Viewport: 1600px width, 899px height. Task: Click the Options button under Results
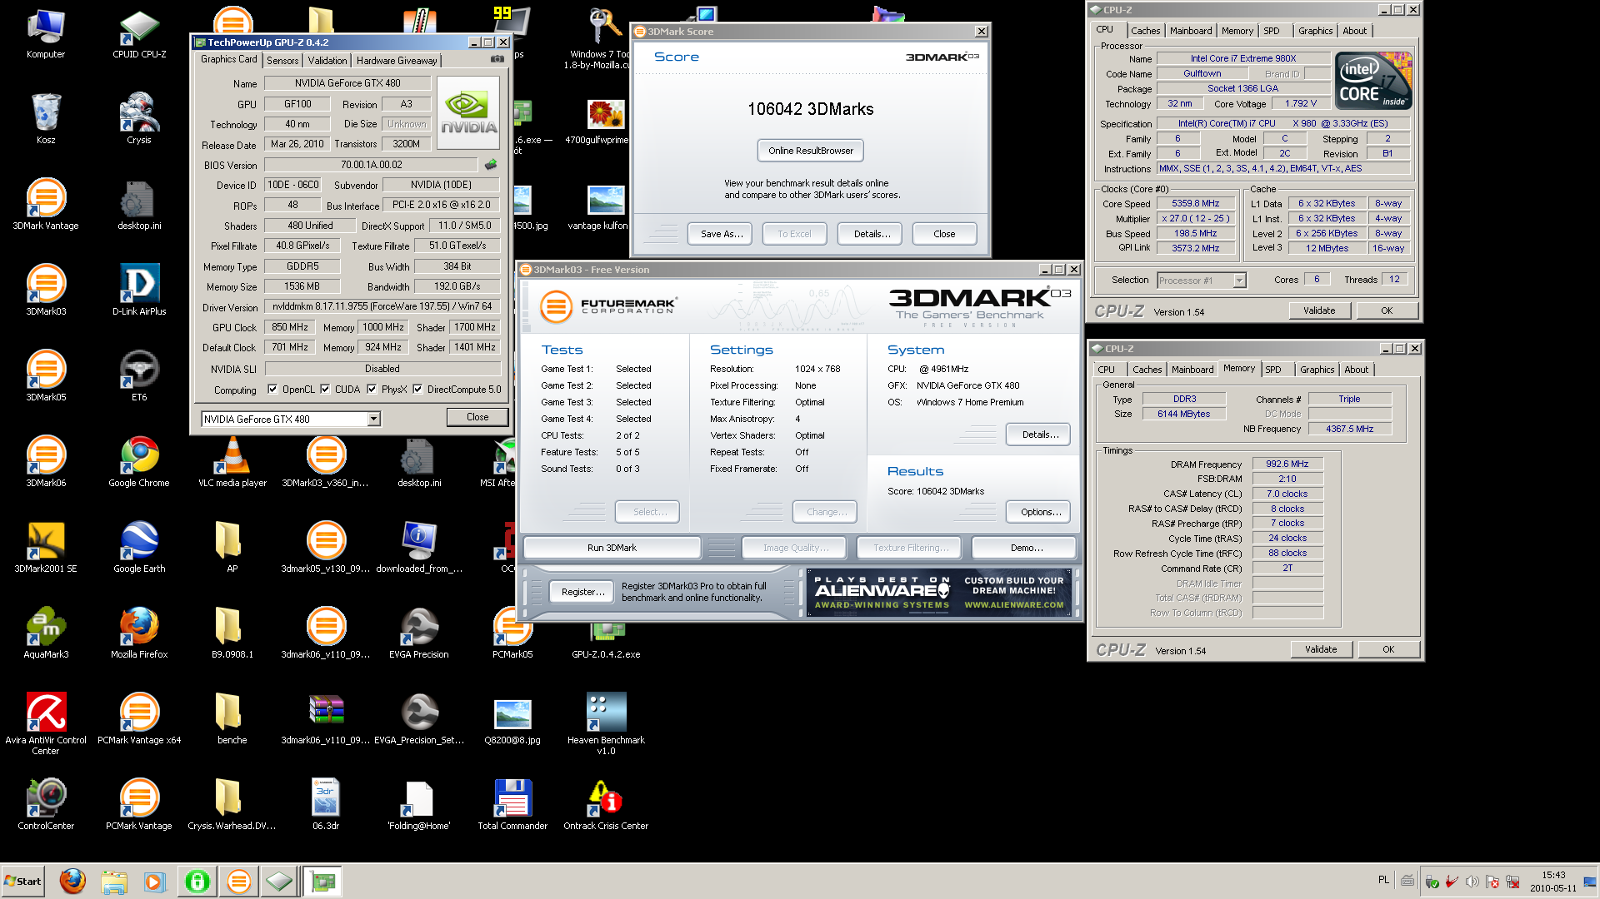click(1039, 511)
